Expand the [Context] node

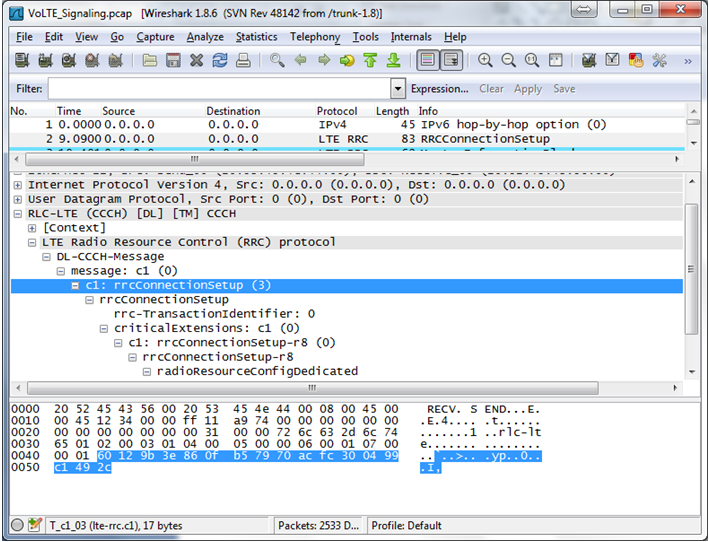32,228
